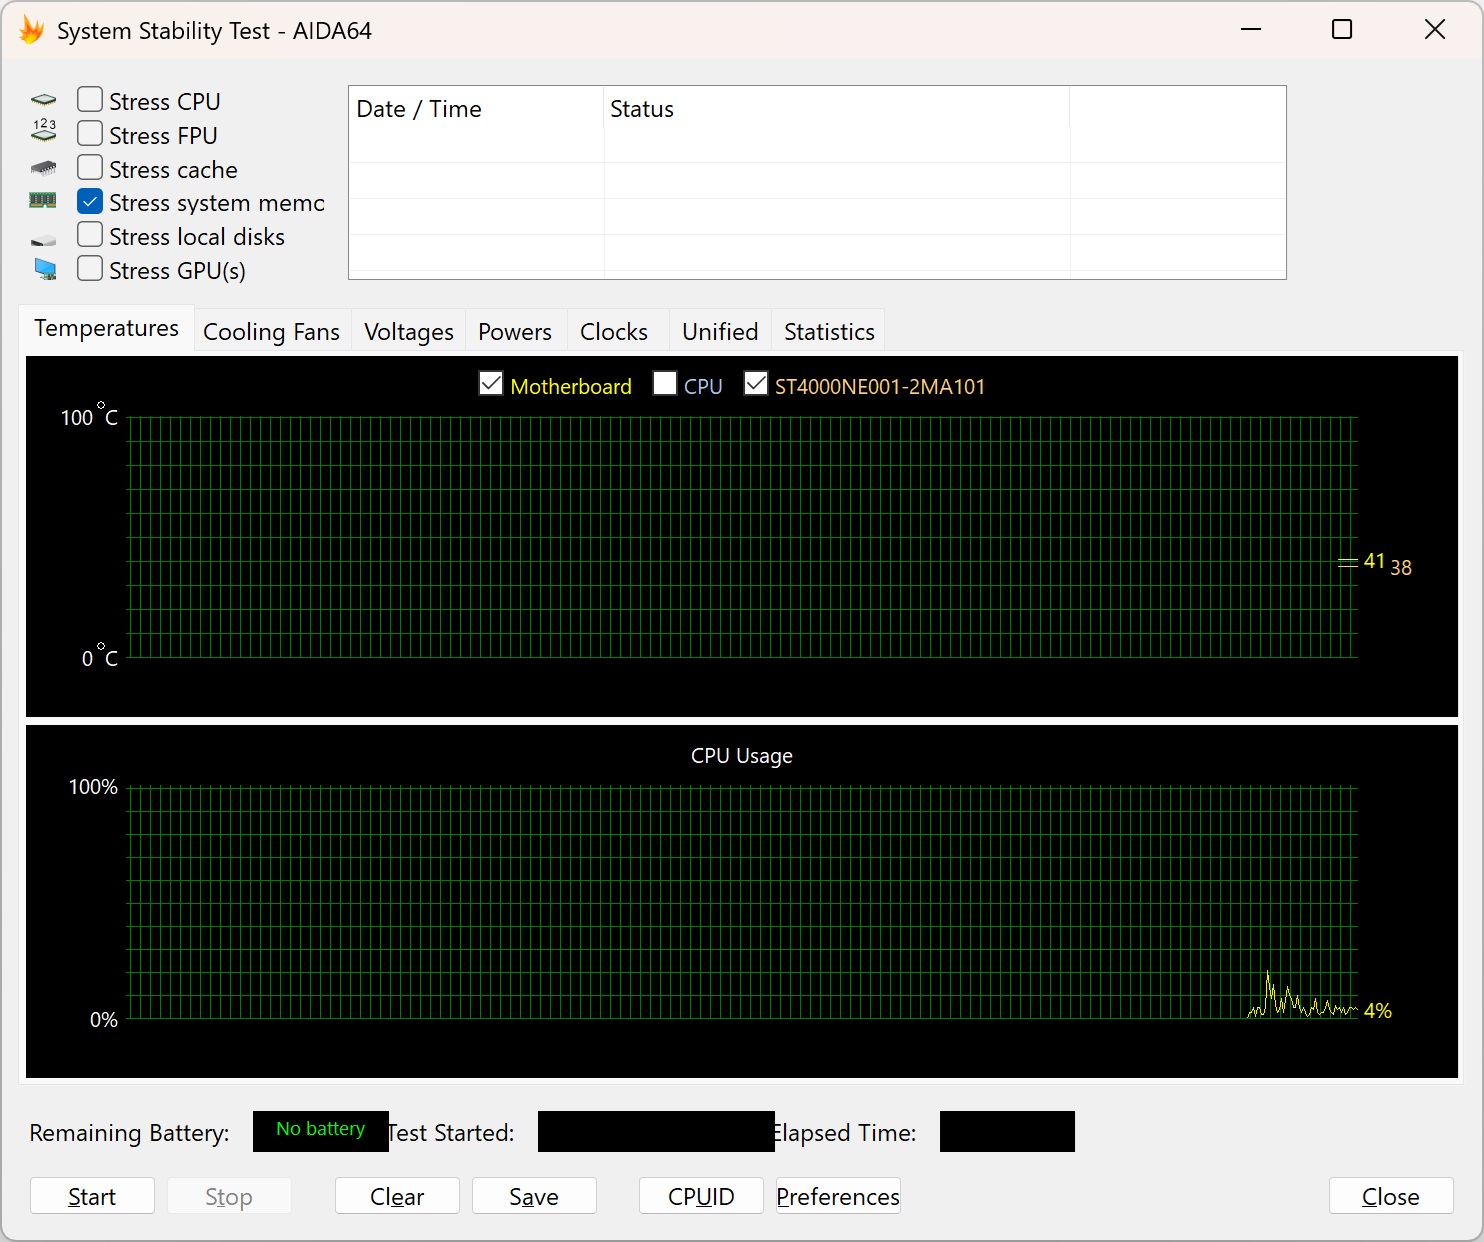Click the 123 FPU icon beside Stress FPU
Viewport: 1484px width, 1242px height.
[44, 131]
